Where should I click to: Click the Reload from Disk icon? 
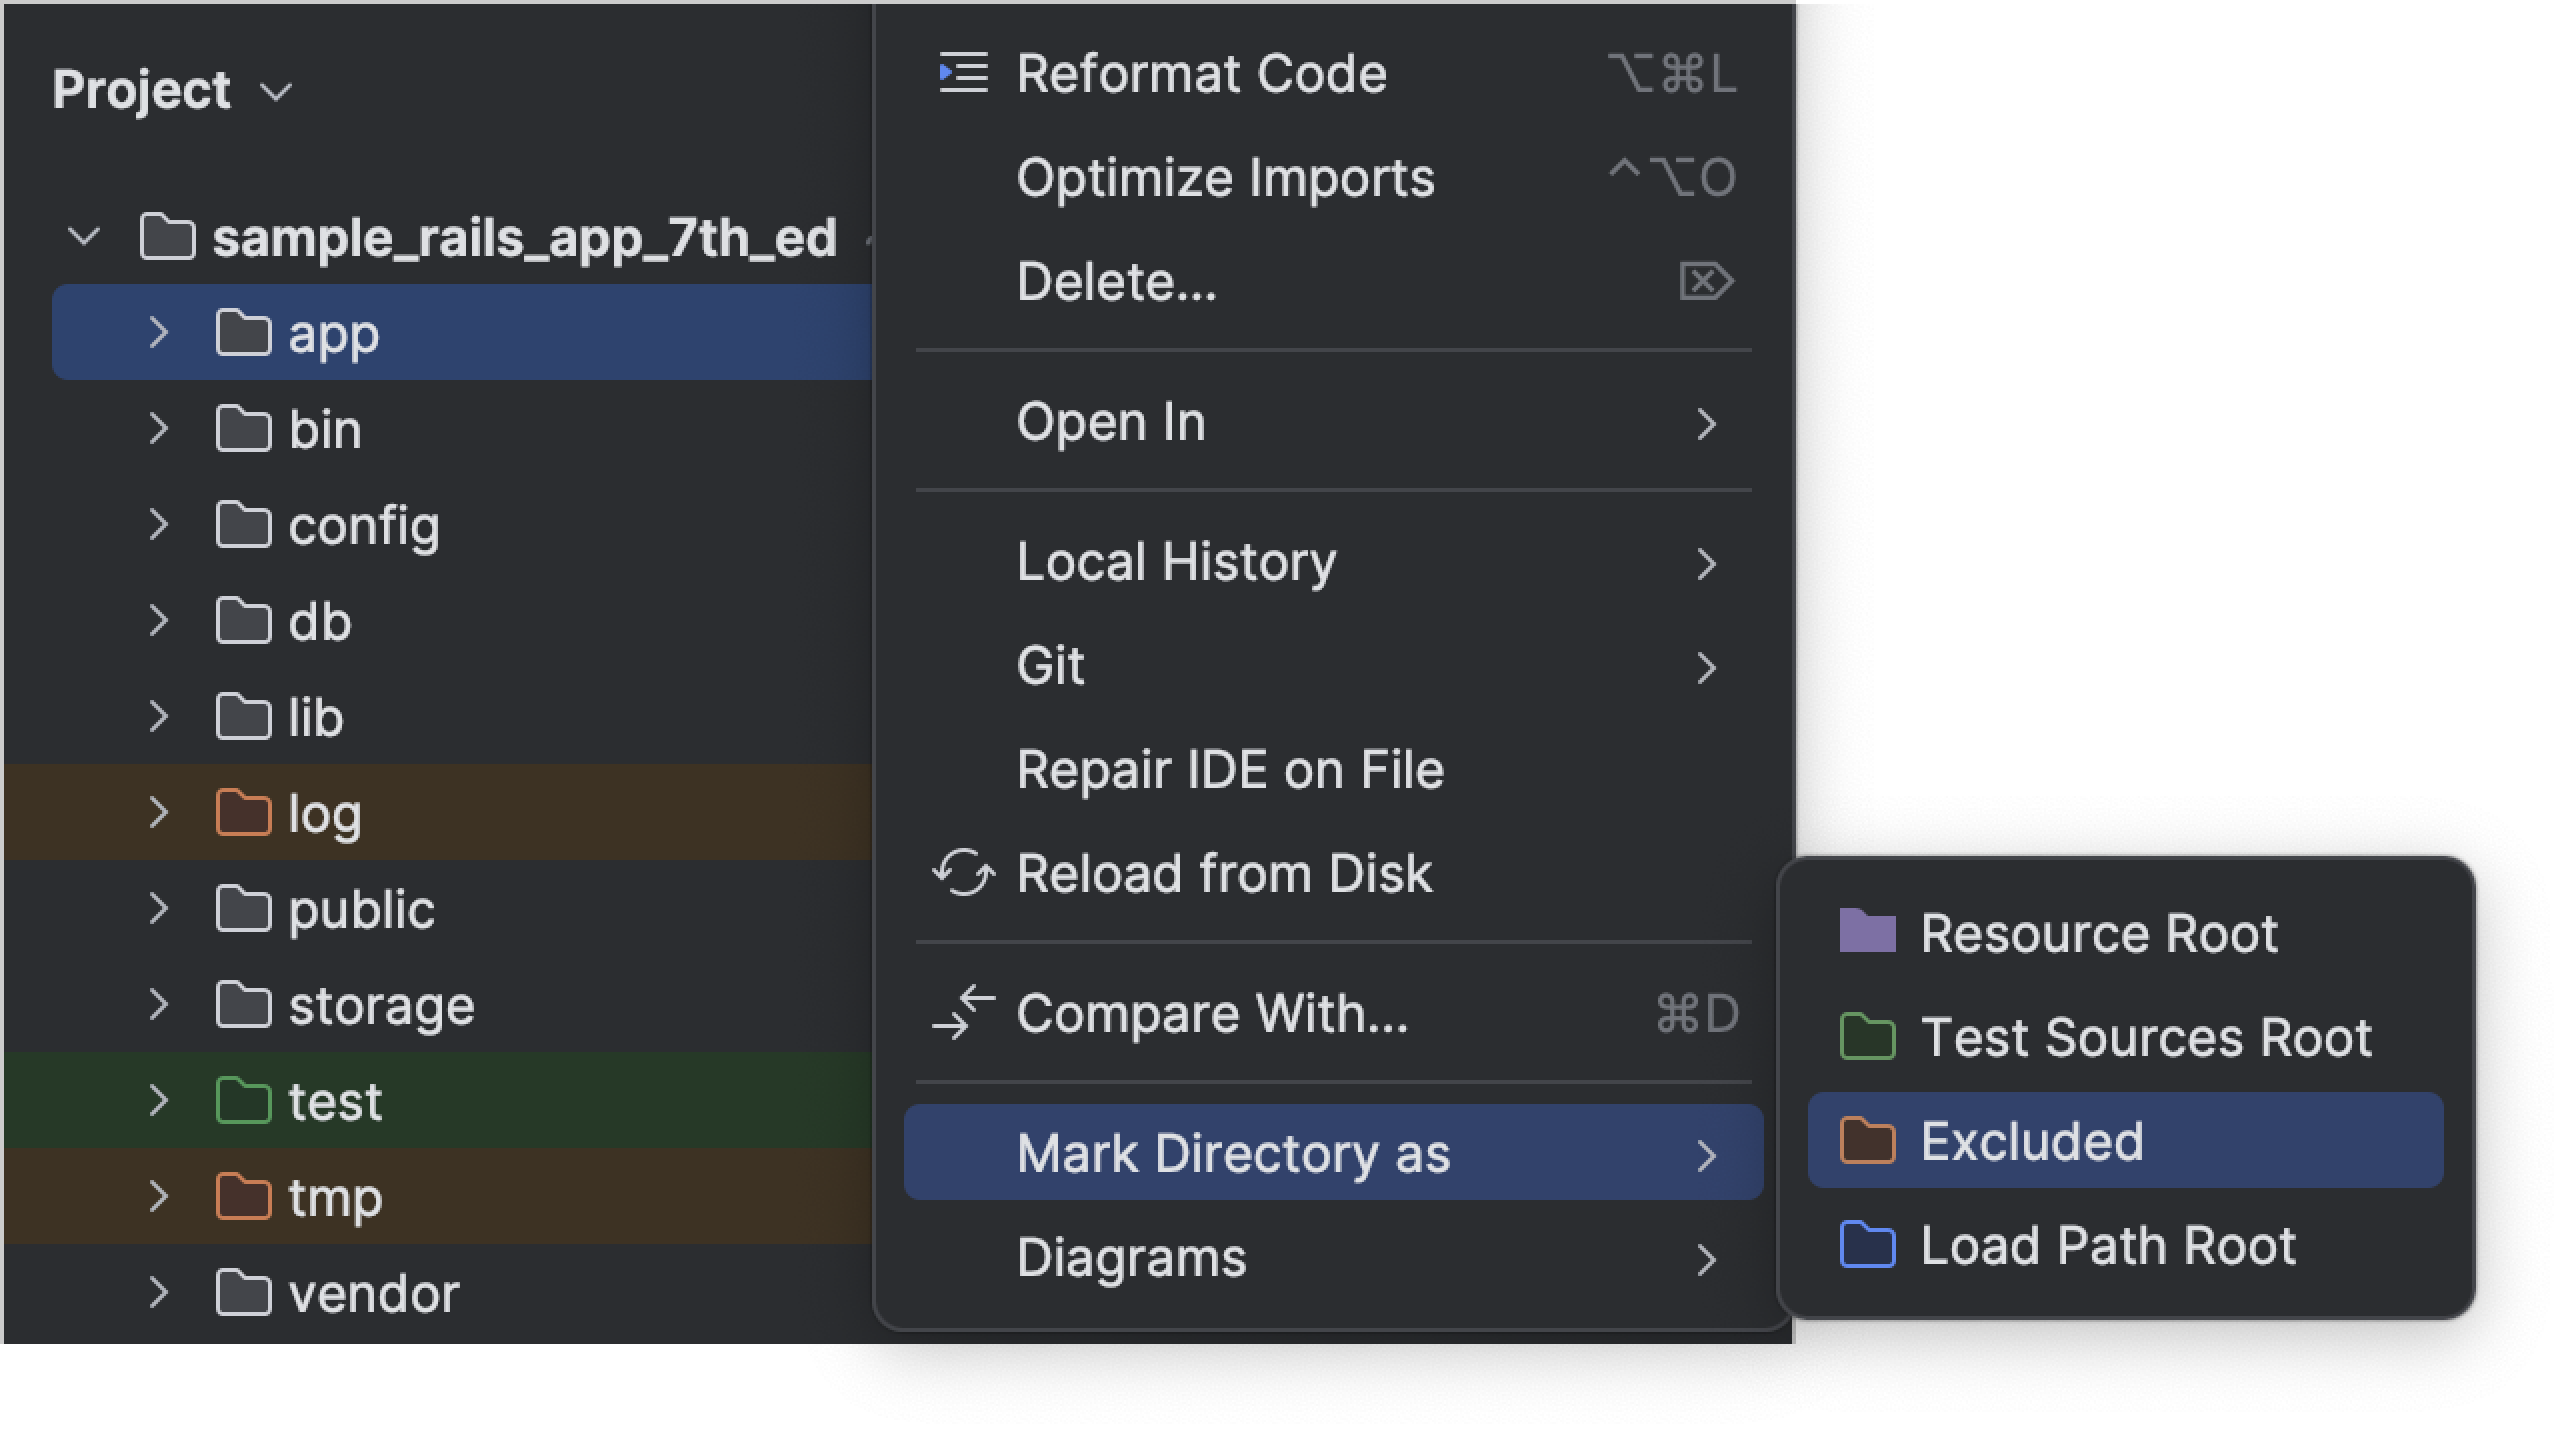coord(963,873)
